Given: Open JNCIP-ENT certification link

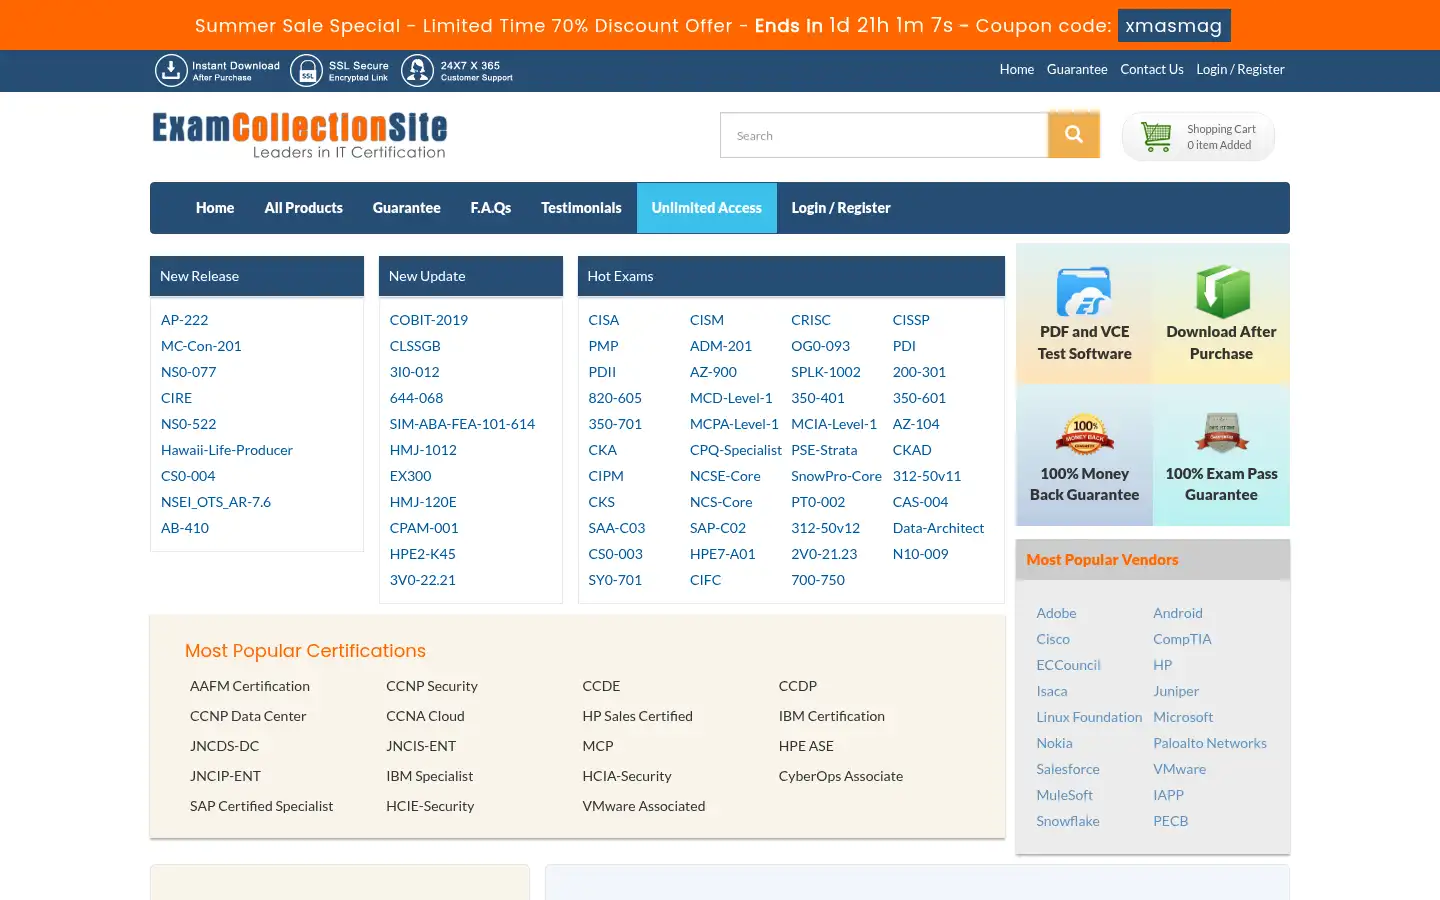Looking at the screenshot, I should [x=225, y=776].
